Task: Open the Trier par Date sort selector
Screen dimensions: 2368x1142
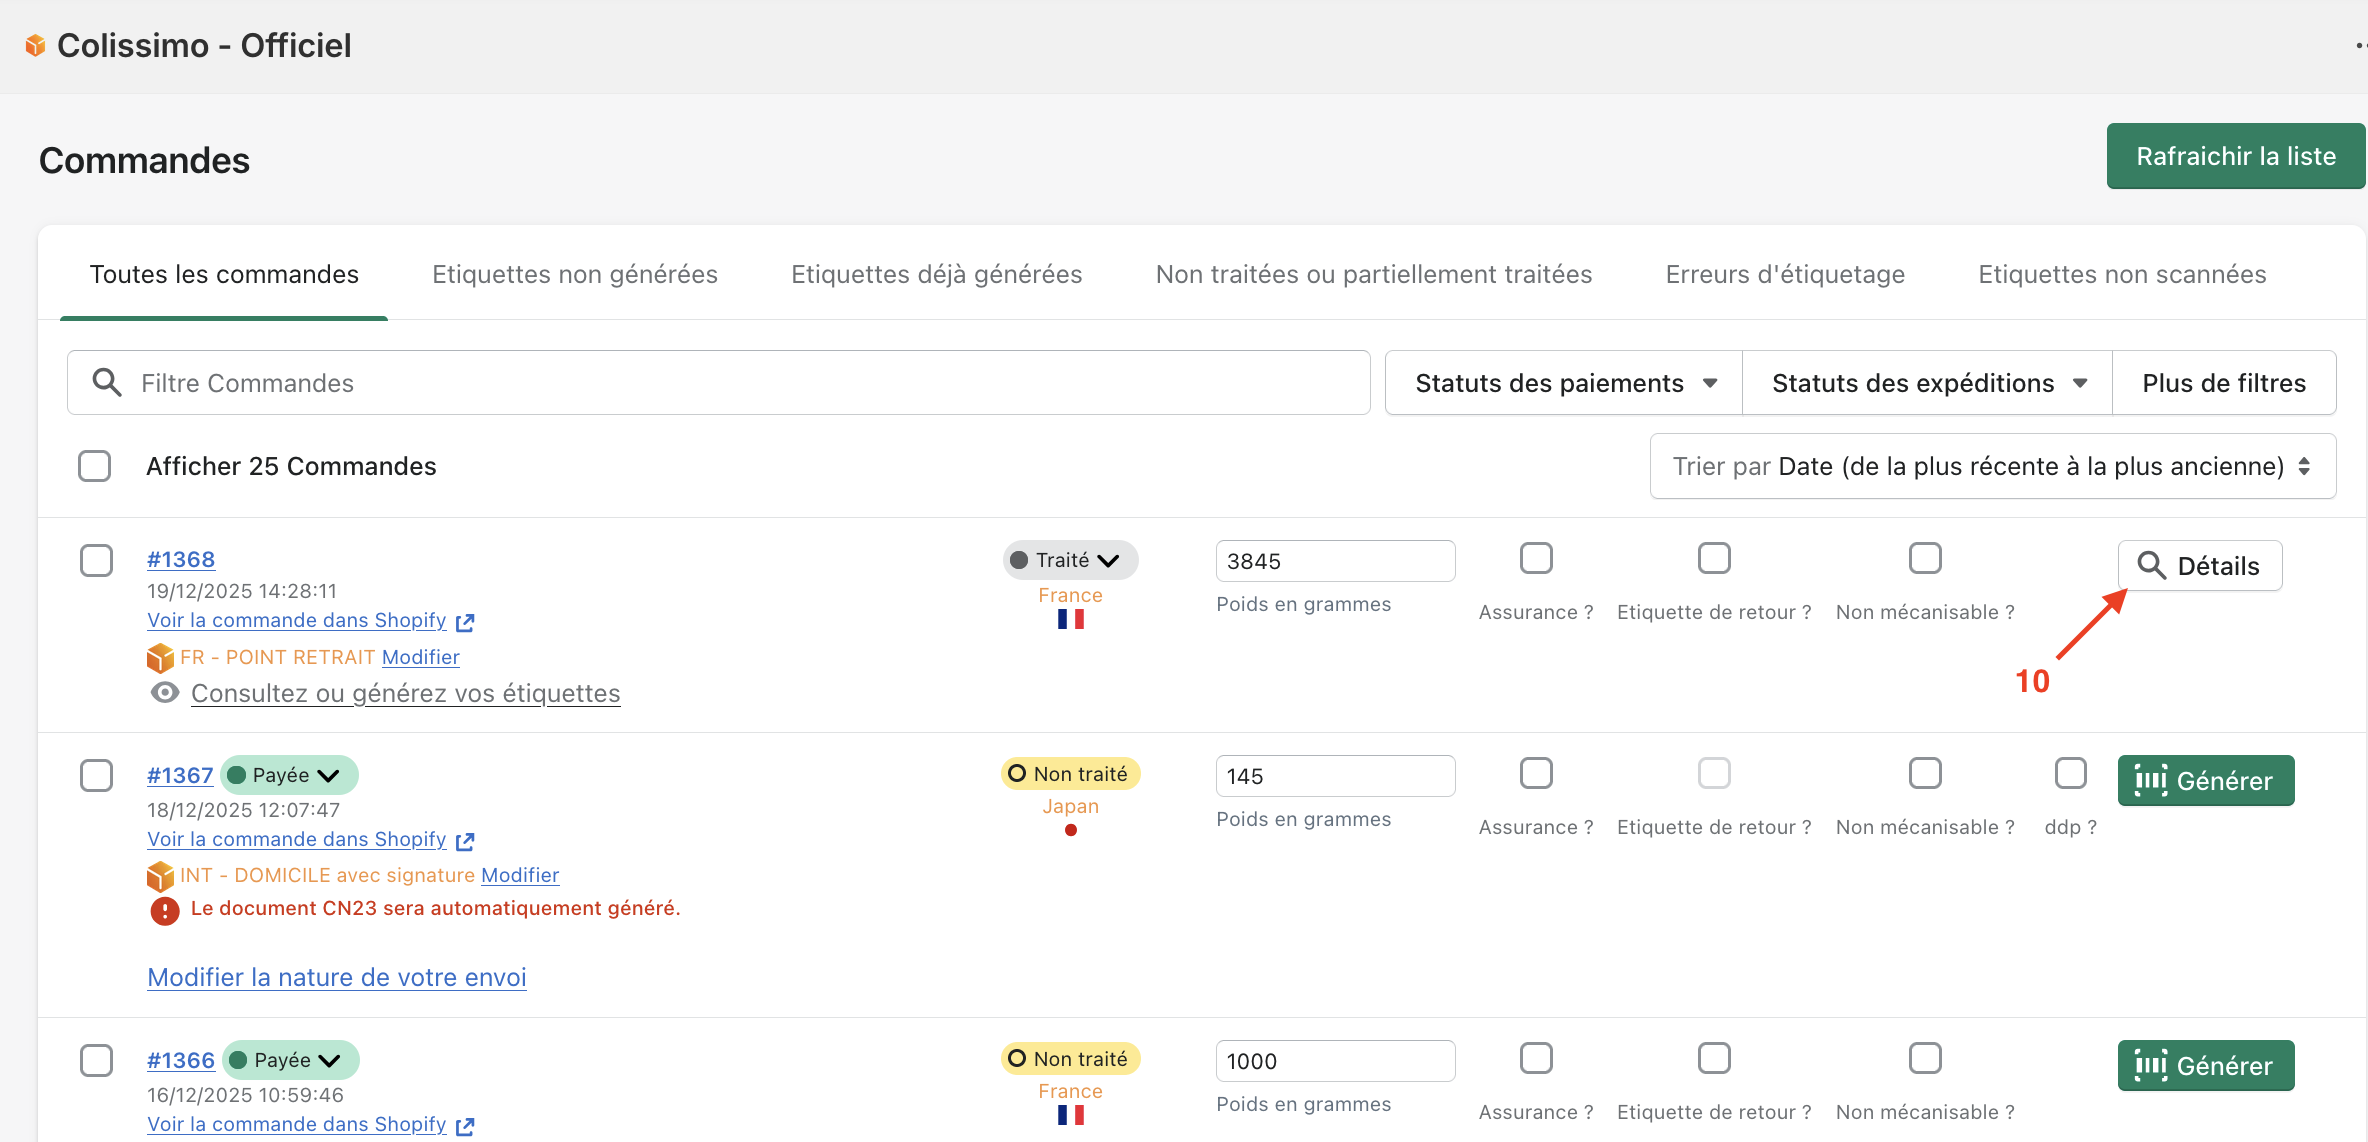Action: pos(1992,466)
